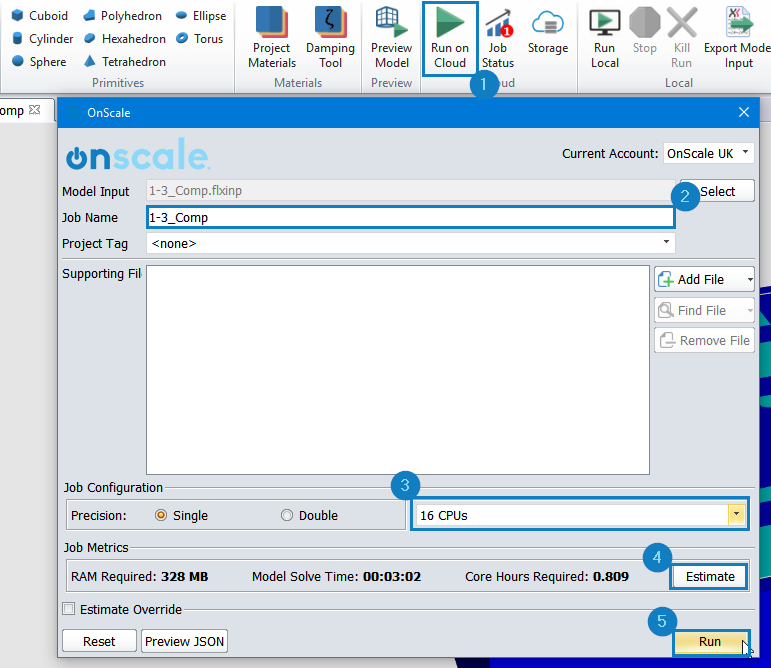The image size is (771, 668).
Task: Launch Preview Model
Action: [x=391, y=37]
